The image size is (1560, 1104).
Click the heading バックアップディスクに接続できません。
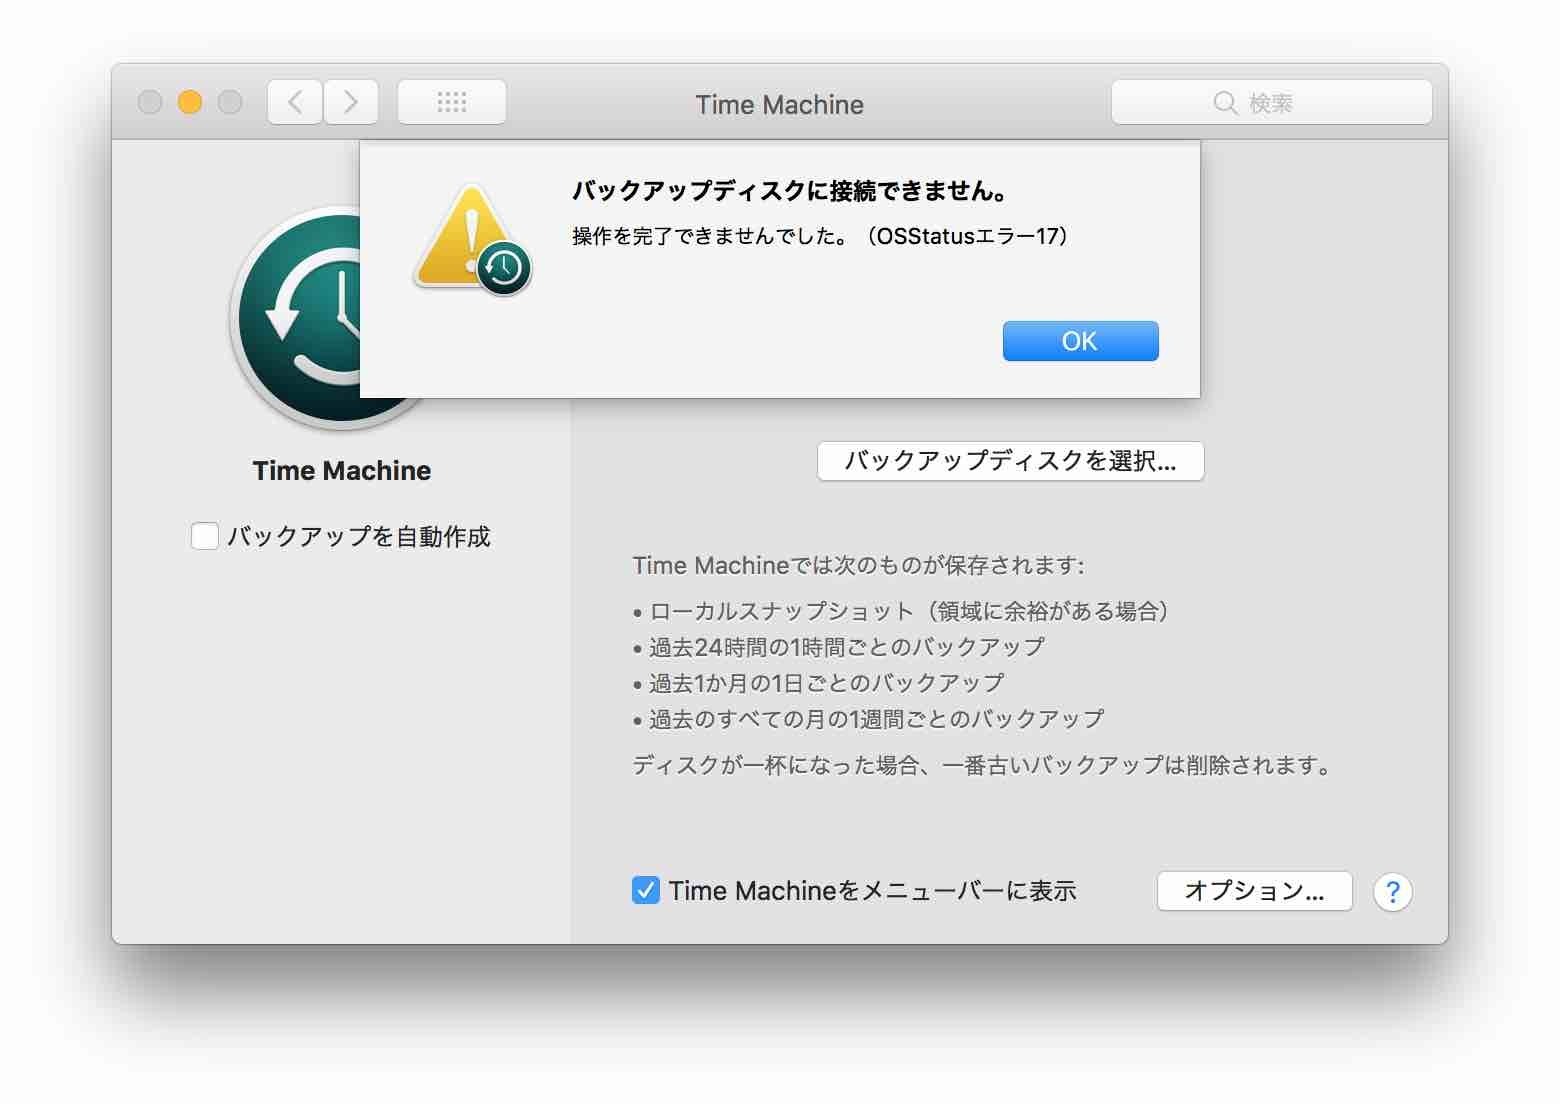[x=790, y=190]
